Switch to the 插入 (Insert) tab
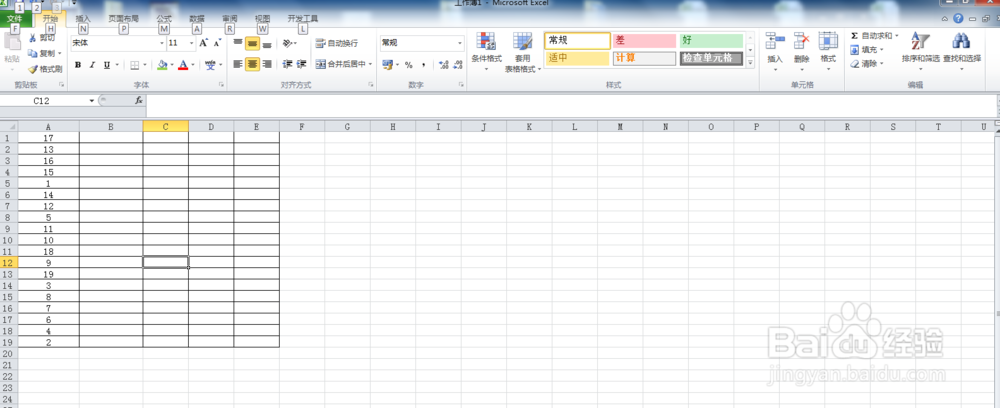 coord(83,19)
